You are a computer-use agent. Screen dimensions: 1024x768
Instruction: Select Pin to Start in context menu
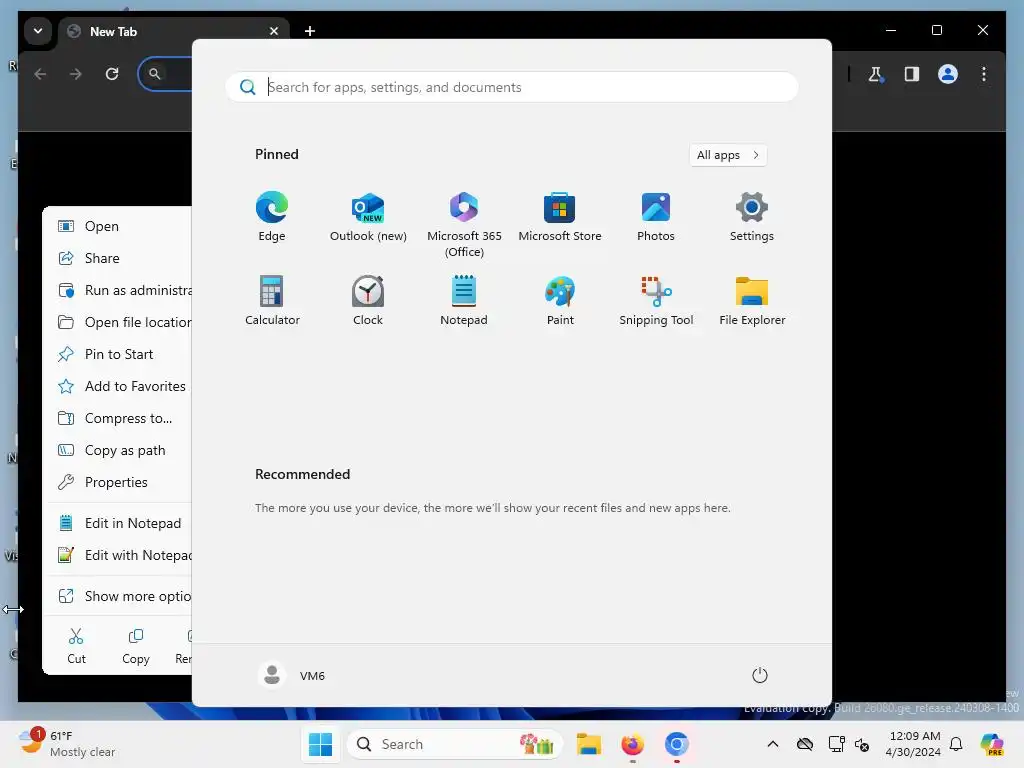coord(118,354)
